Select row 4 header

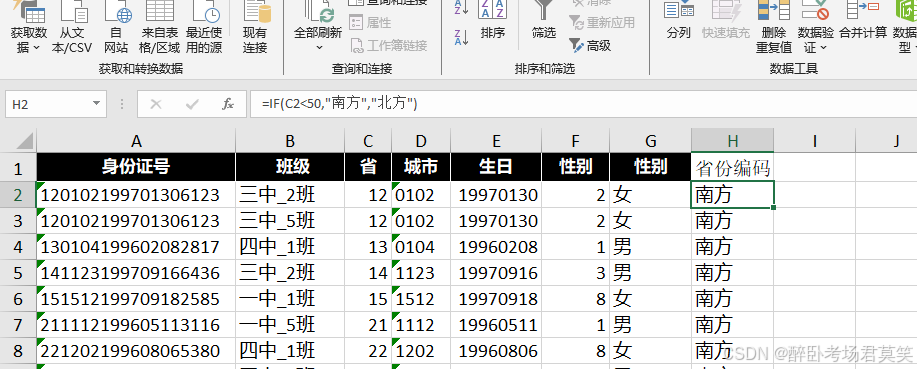coord(18,247)
